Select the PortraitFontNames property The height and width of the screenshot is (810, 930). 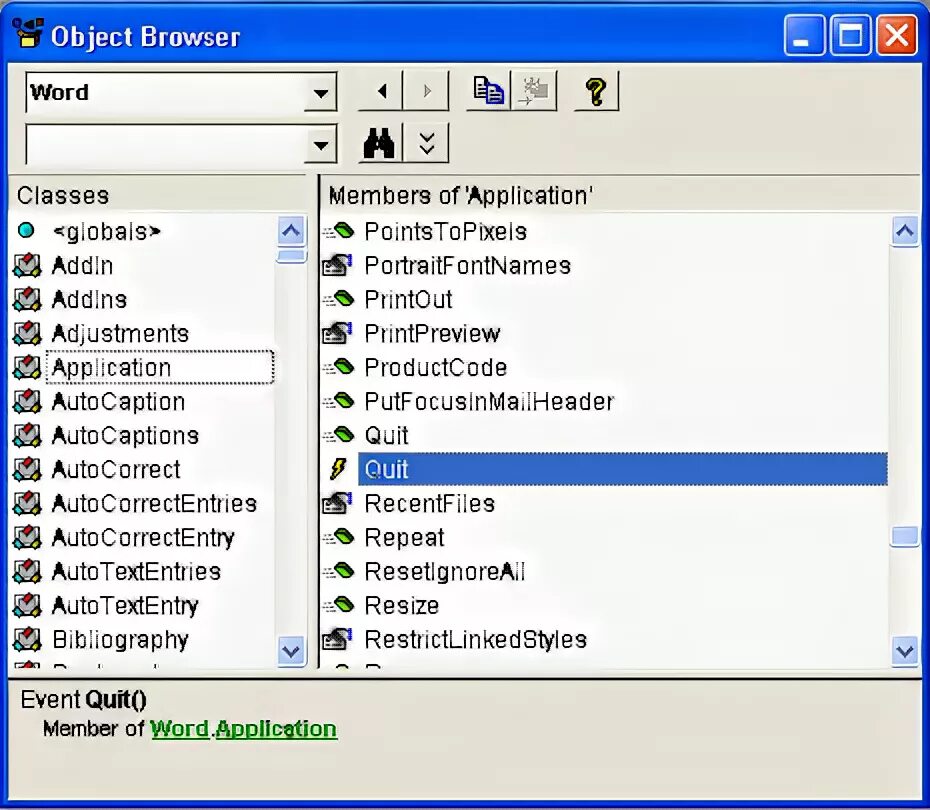pyautogui.click(x=467, y=266)
